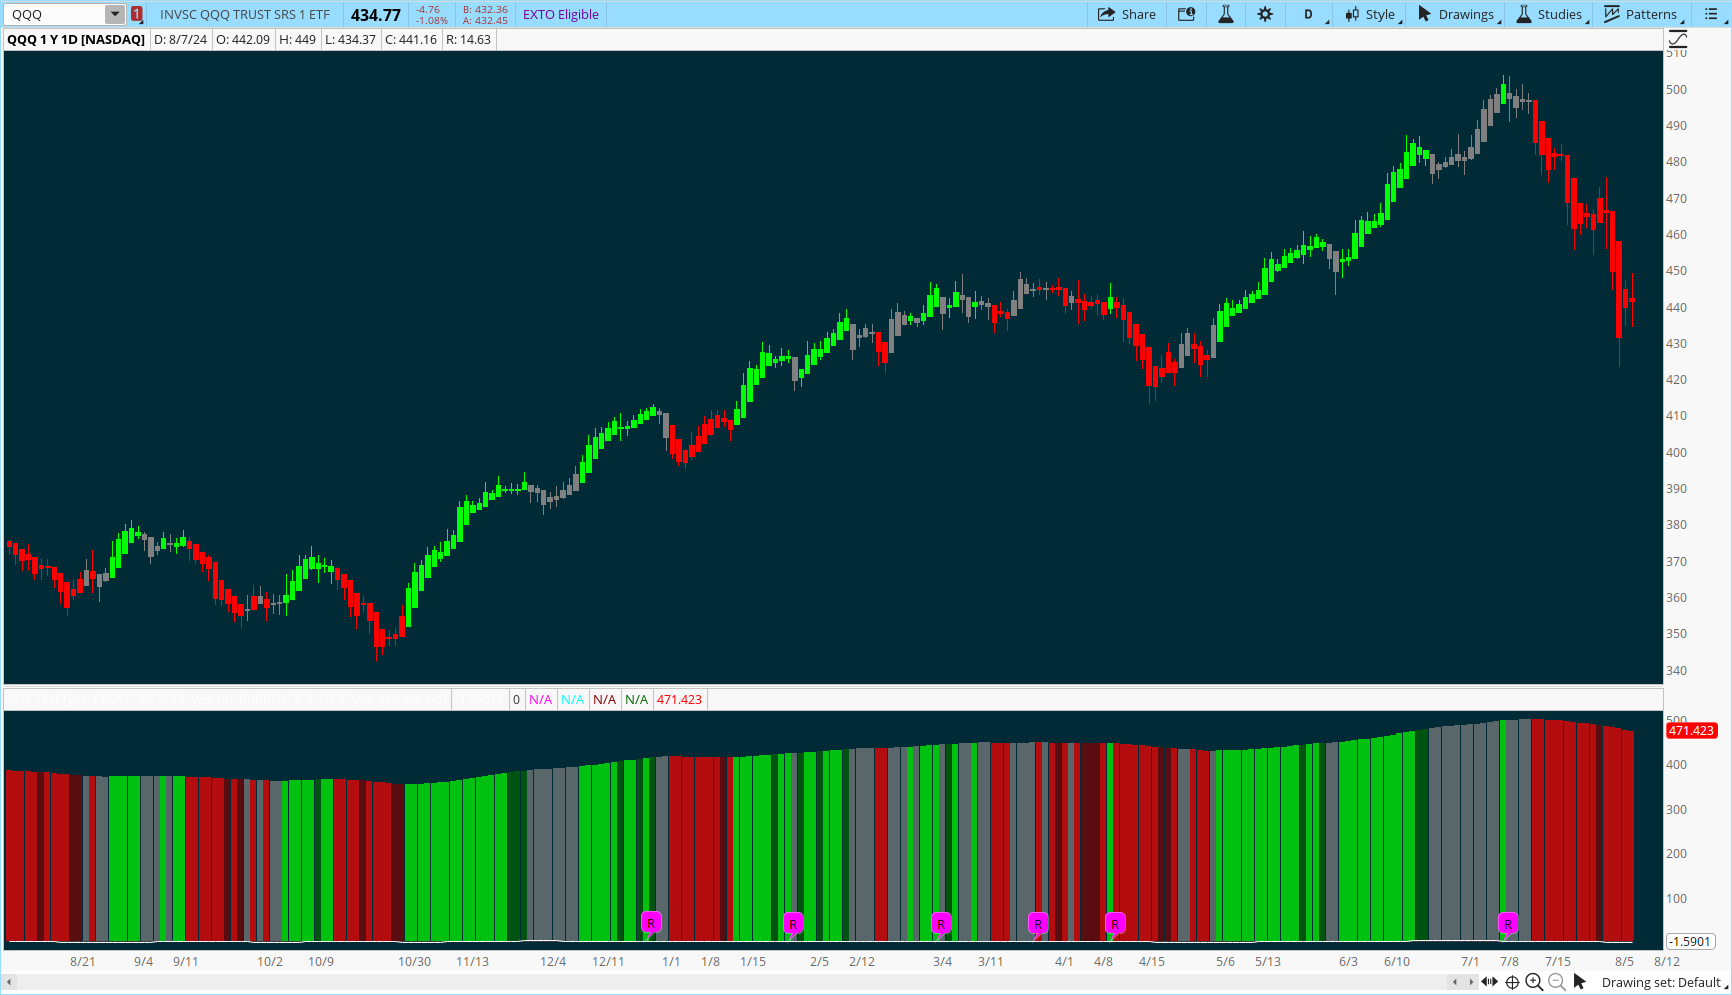Viewport: 1732px width, 995px height.
Task: Click the -4.76 net change value
Action: [x=428, y=9]
